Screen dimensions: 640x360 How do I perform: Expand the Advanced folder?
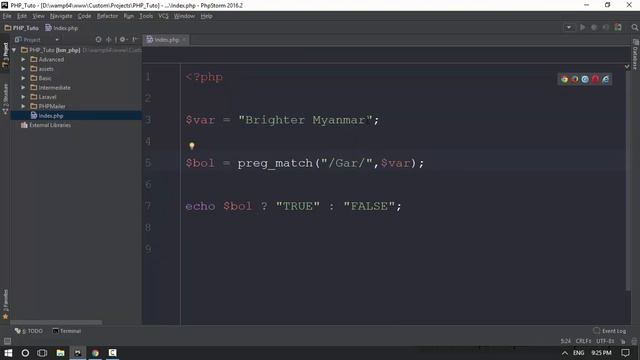[23, 60]
